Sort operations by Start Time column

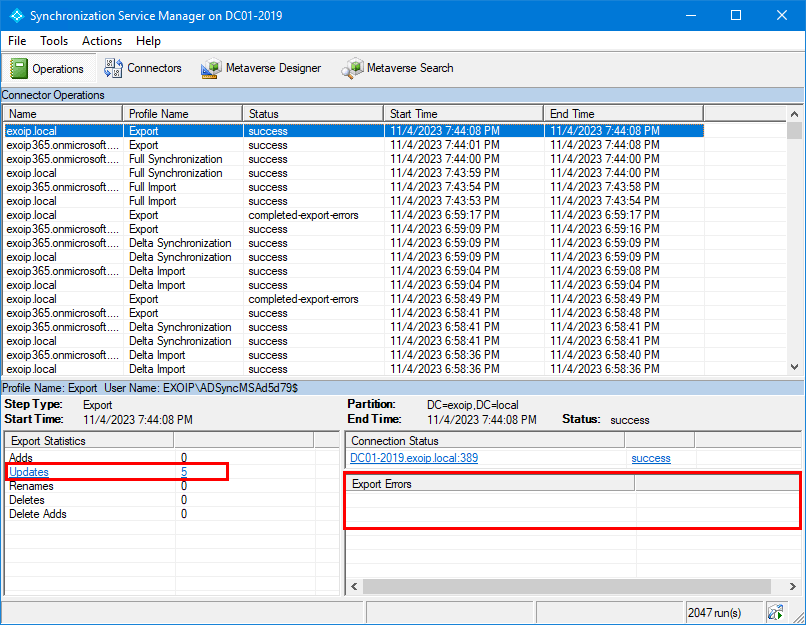[462, 114]
